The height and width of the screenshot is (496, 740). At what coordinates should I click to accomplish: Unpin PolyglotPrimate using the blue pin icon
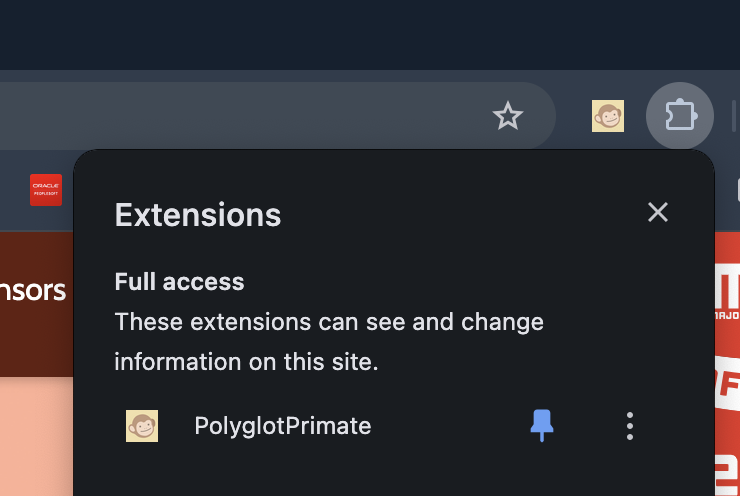(541, 426)
